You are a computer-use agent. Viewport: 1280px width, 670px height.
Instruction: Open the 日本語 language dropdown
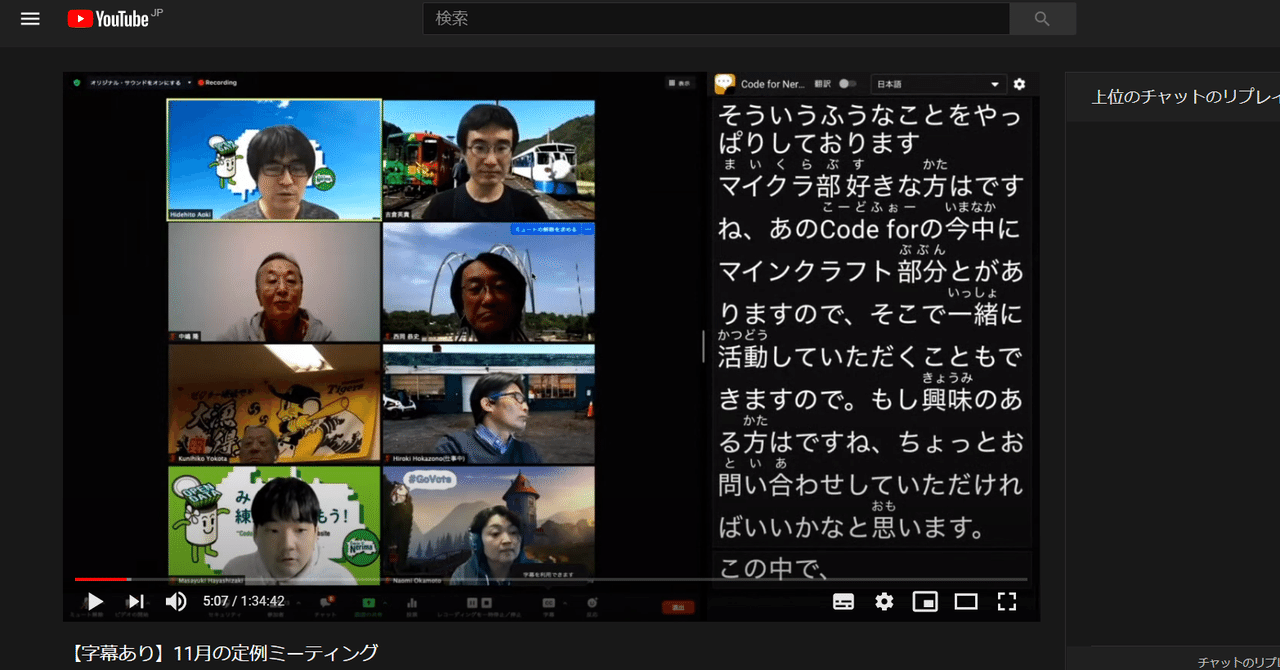point(939,84)
